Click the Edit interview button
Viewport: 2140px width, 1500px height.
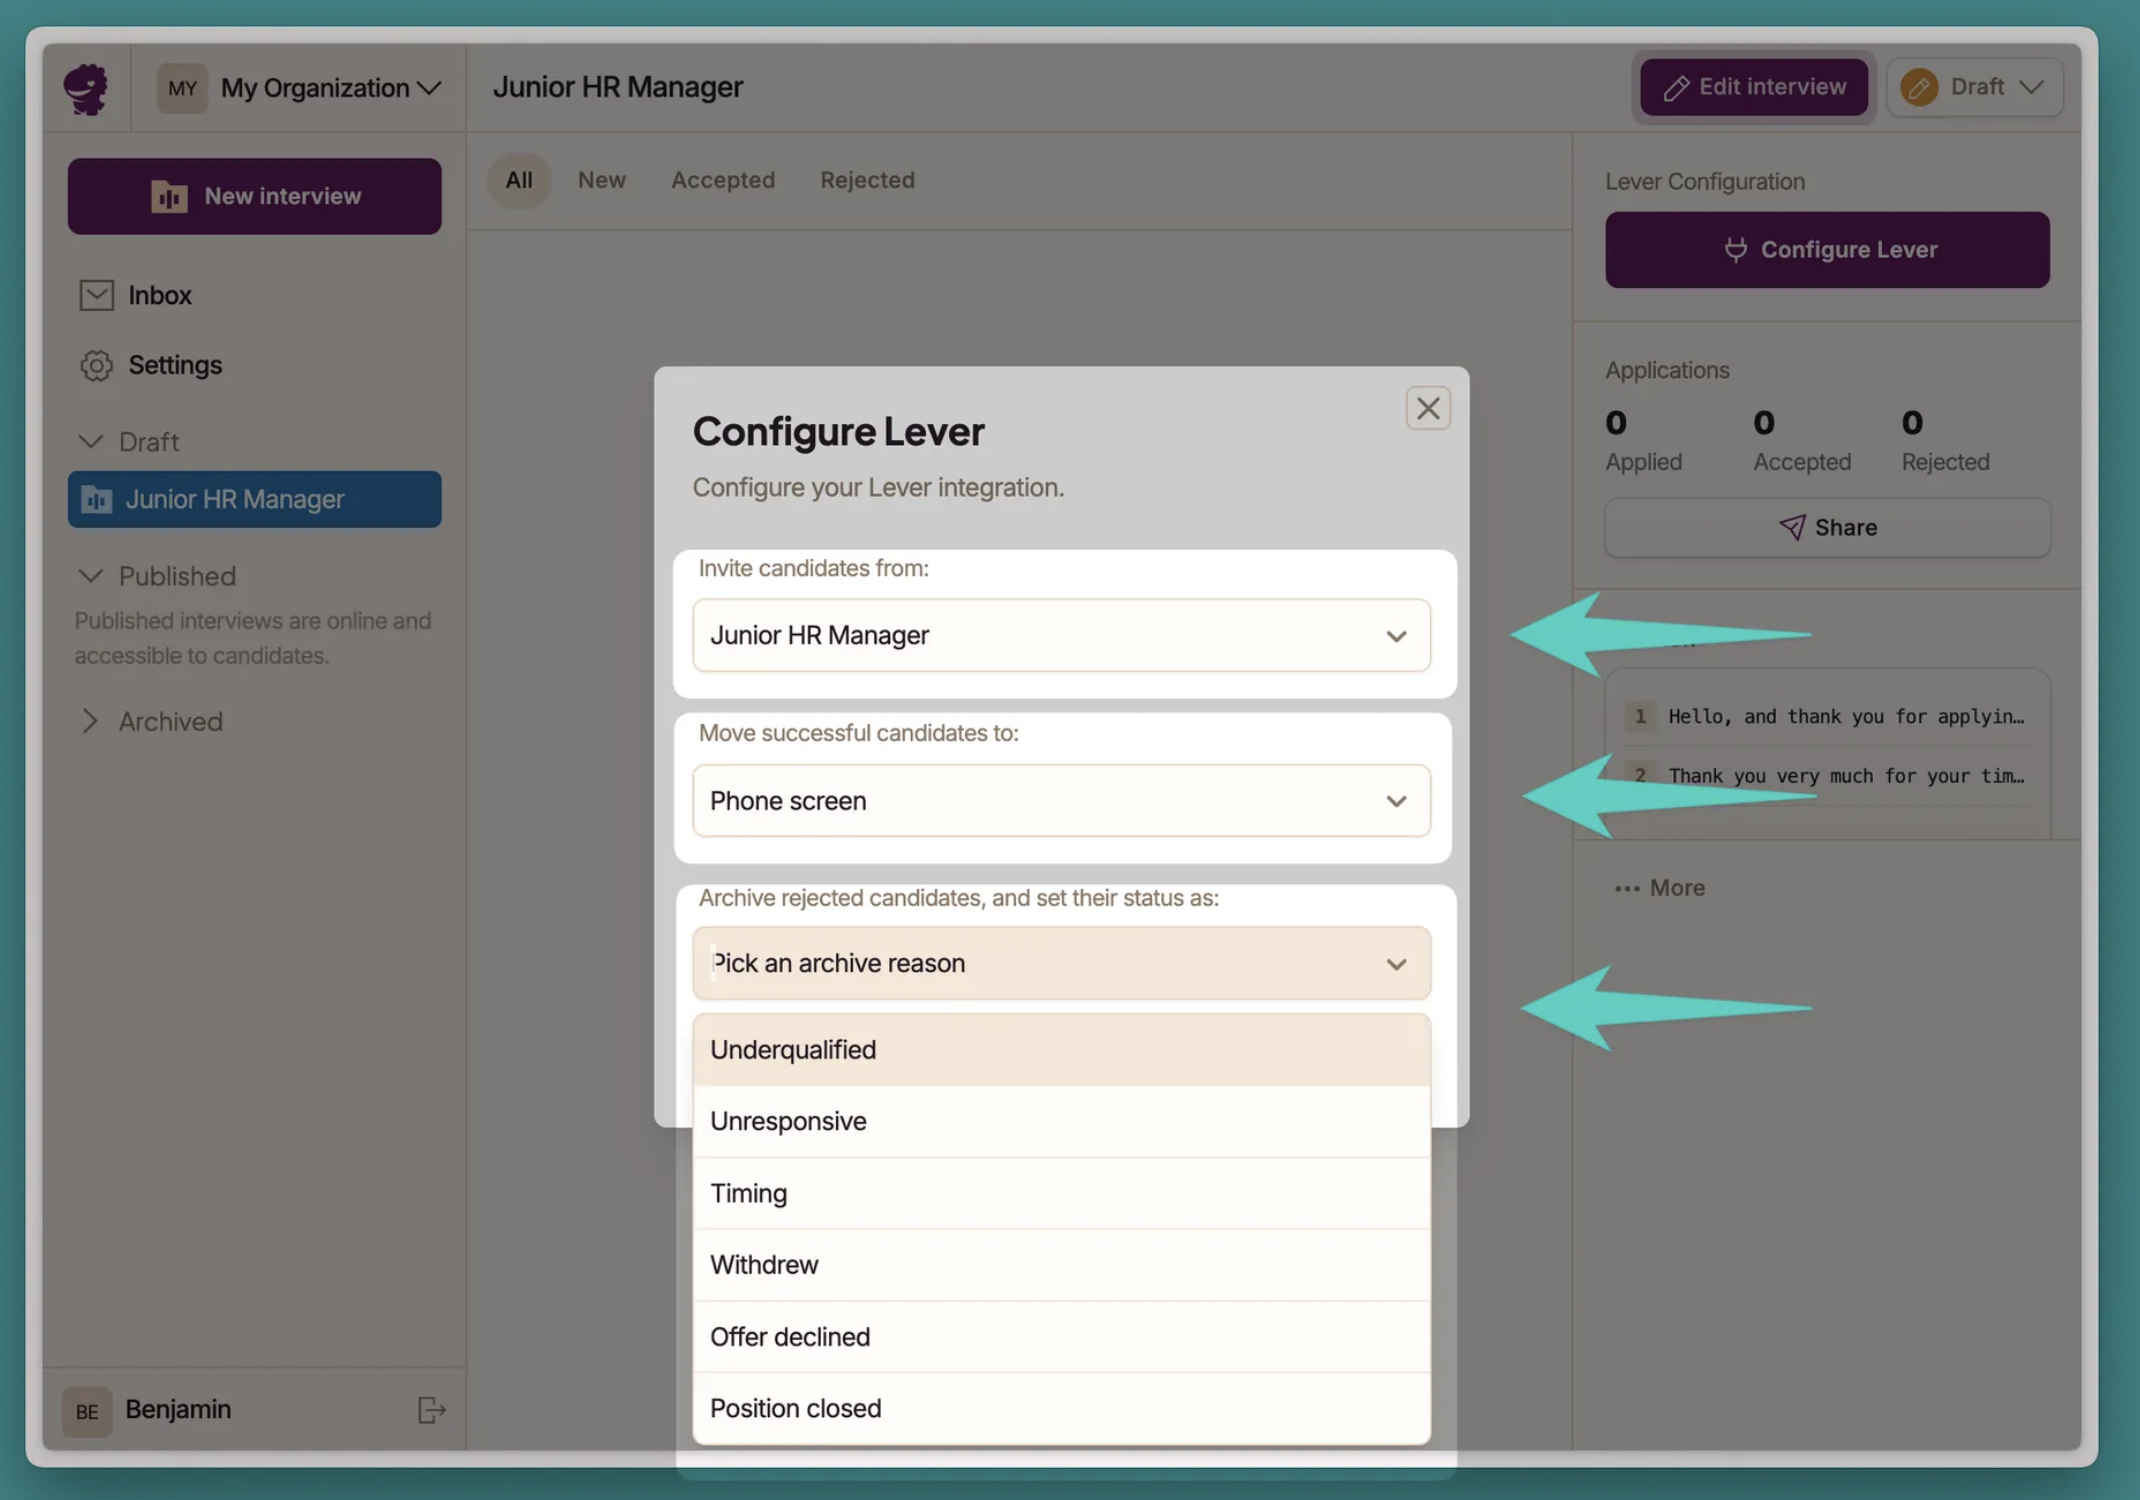point(1753,87)
